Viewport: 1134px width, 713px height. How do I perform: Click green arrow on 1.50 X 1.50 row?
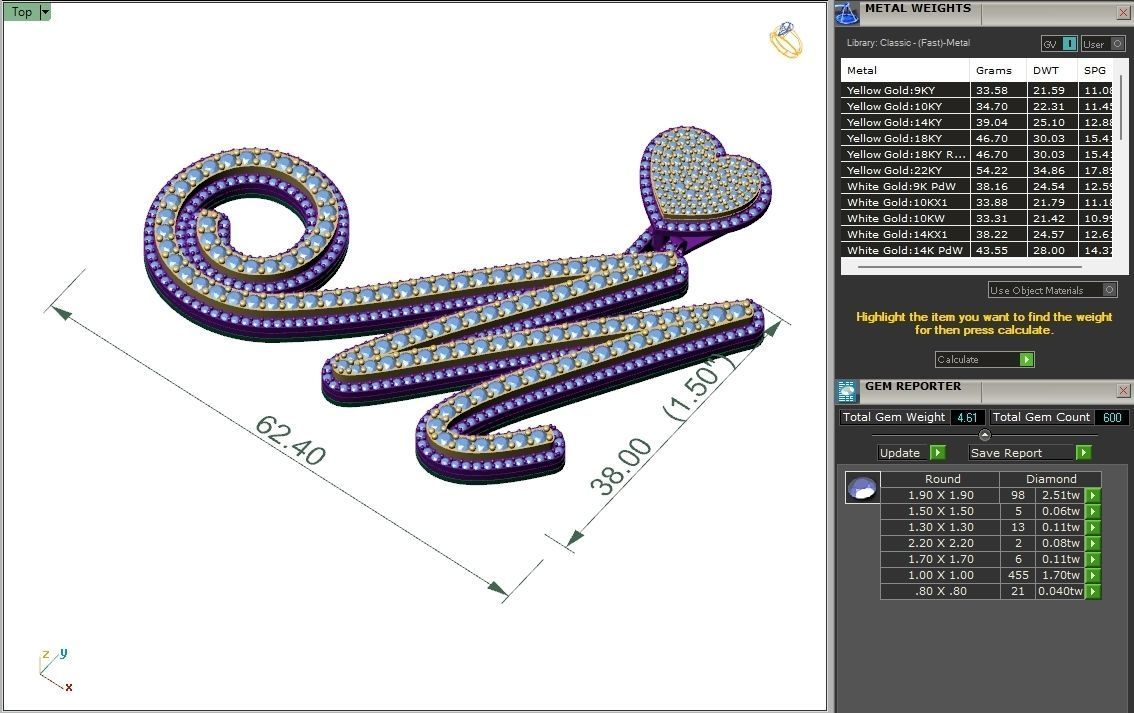[1093, 511]
